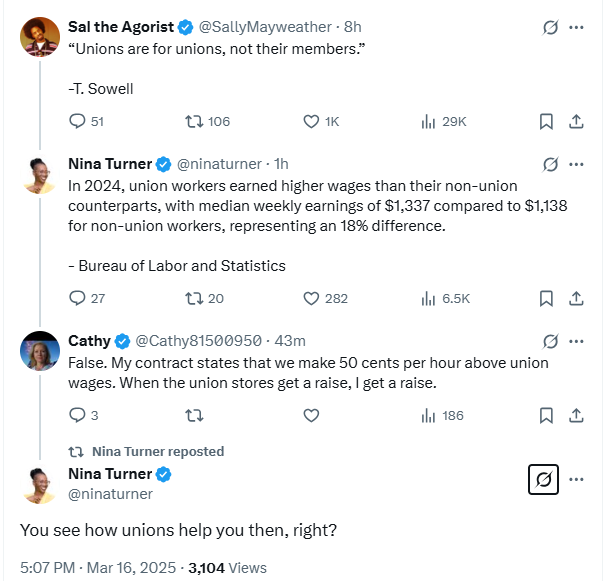Bookmark Sal the Agorist's tweet
This screenshot has width=604, height=581.
coord(546,121)
